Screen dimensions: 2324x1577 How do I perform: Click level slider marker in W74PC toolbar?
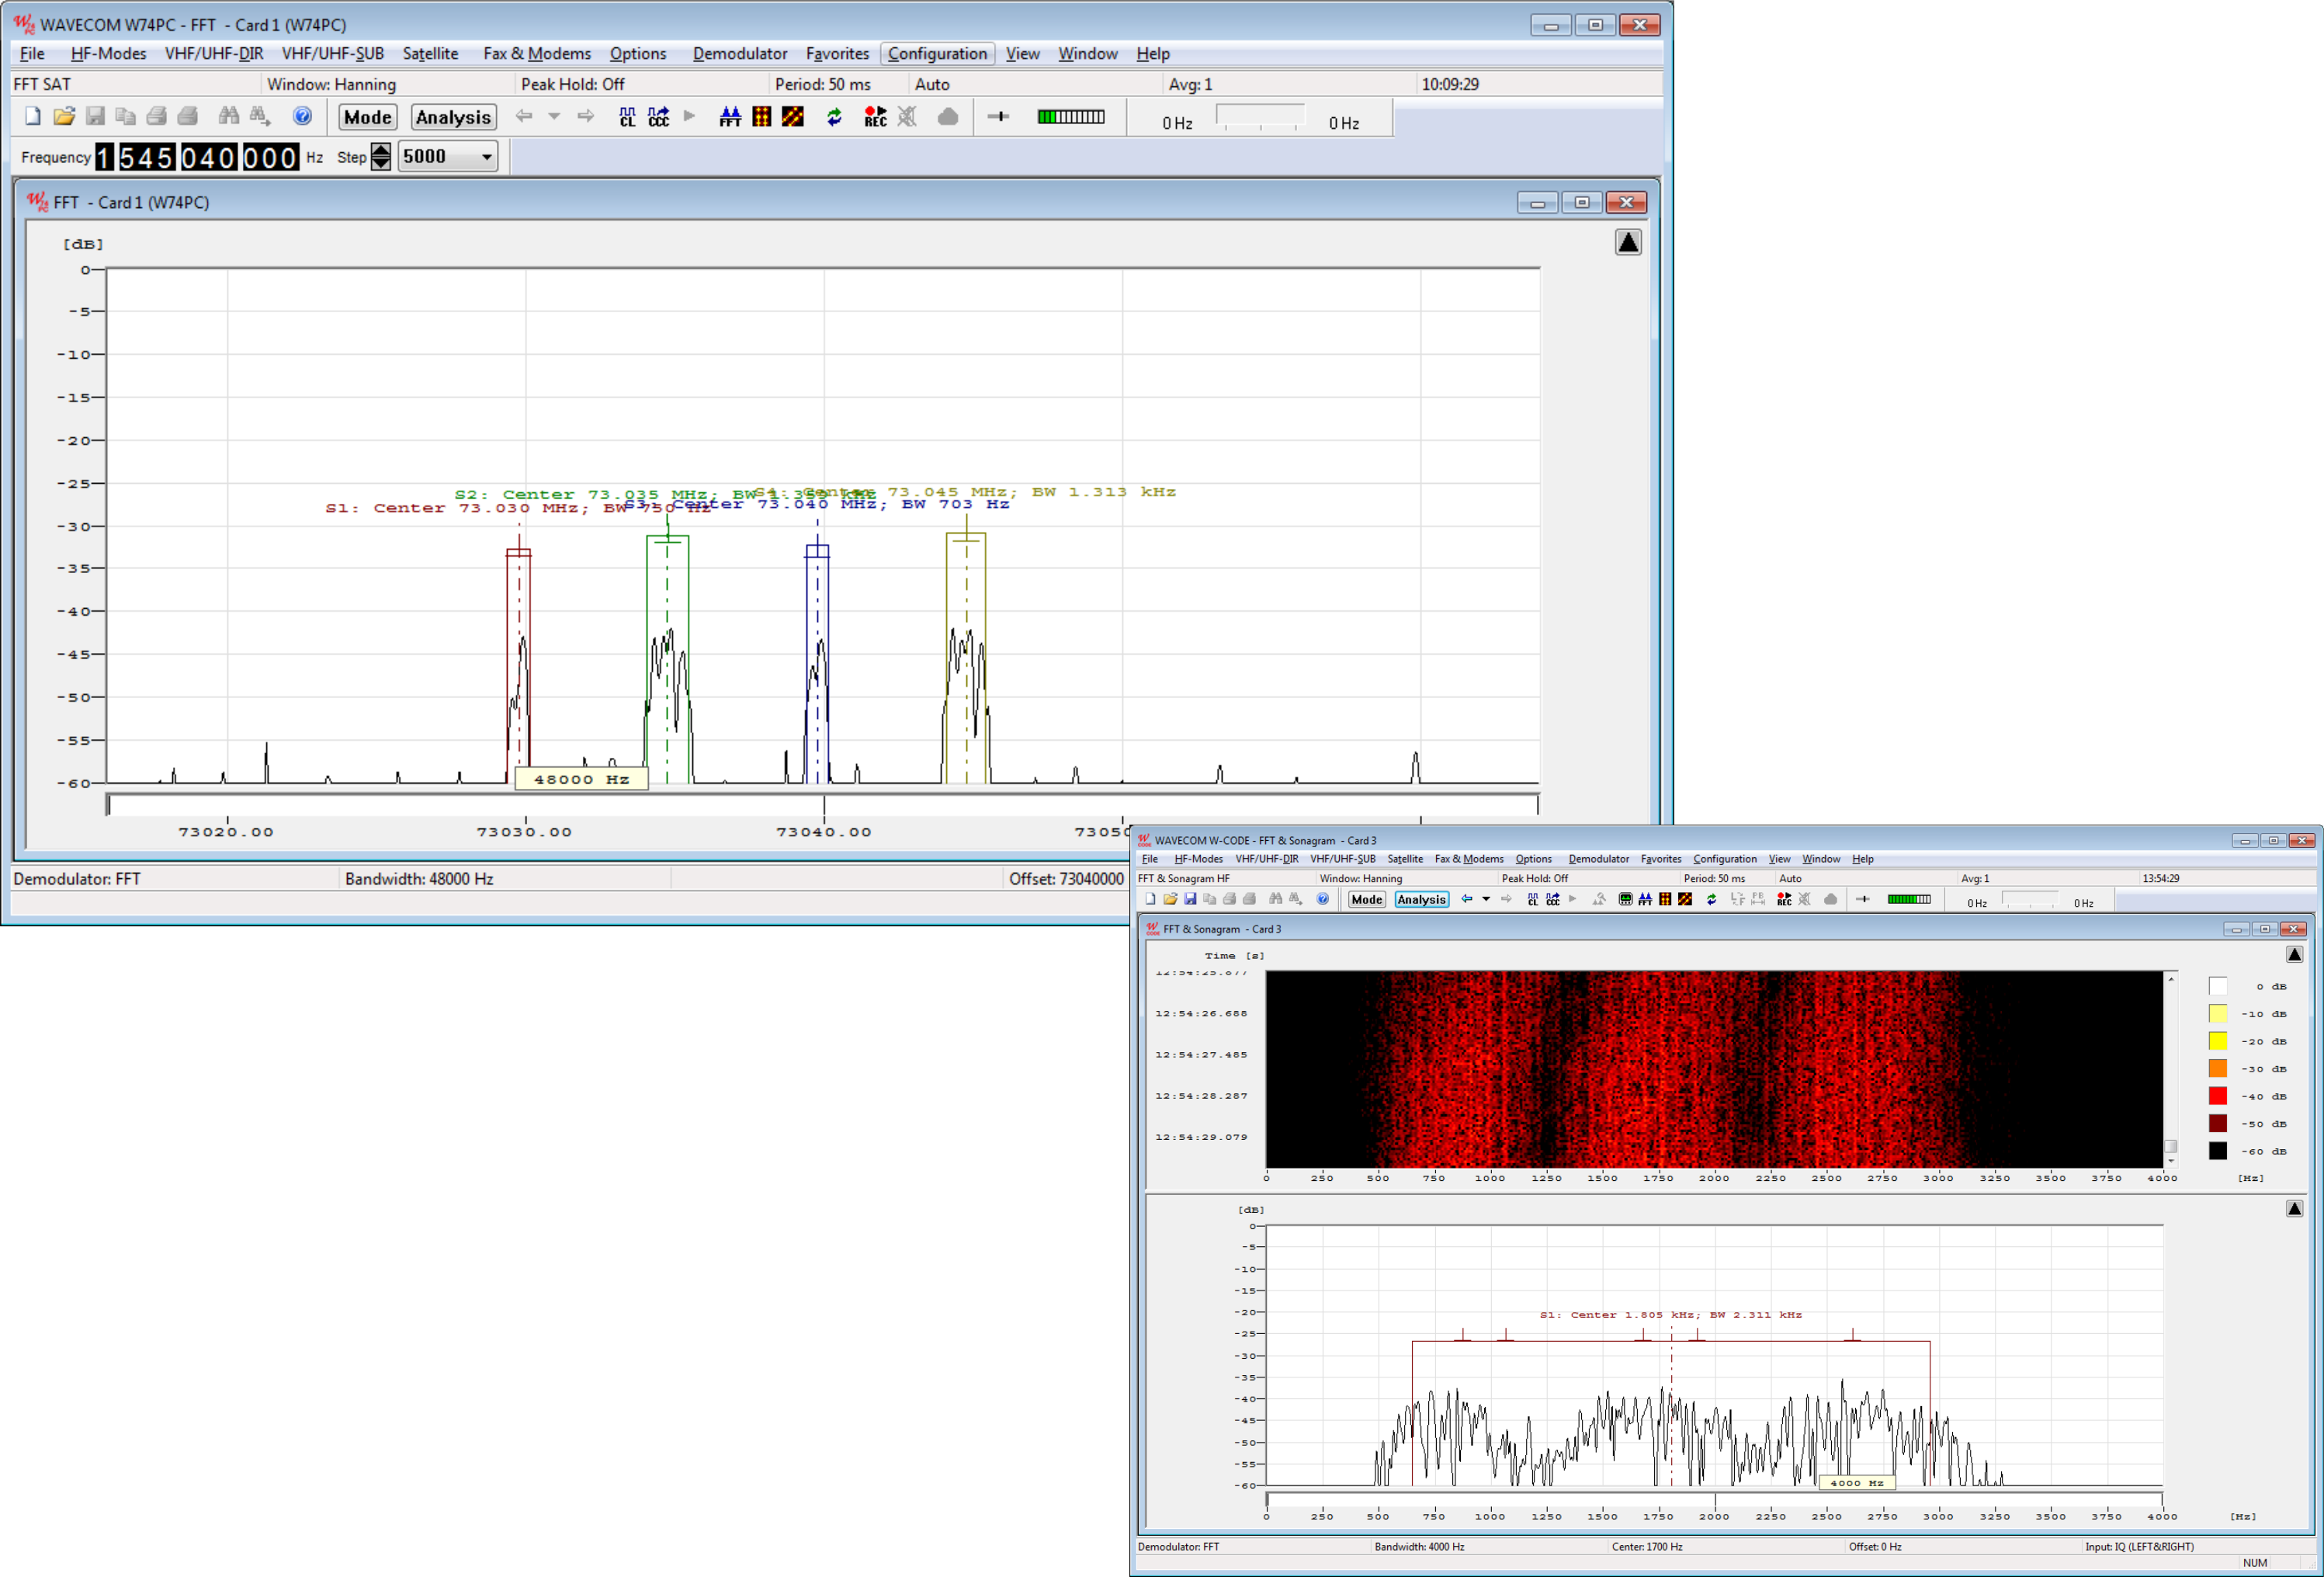coord(998,117)
